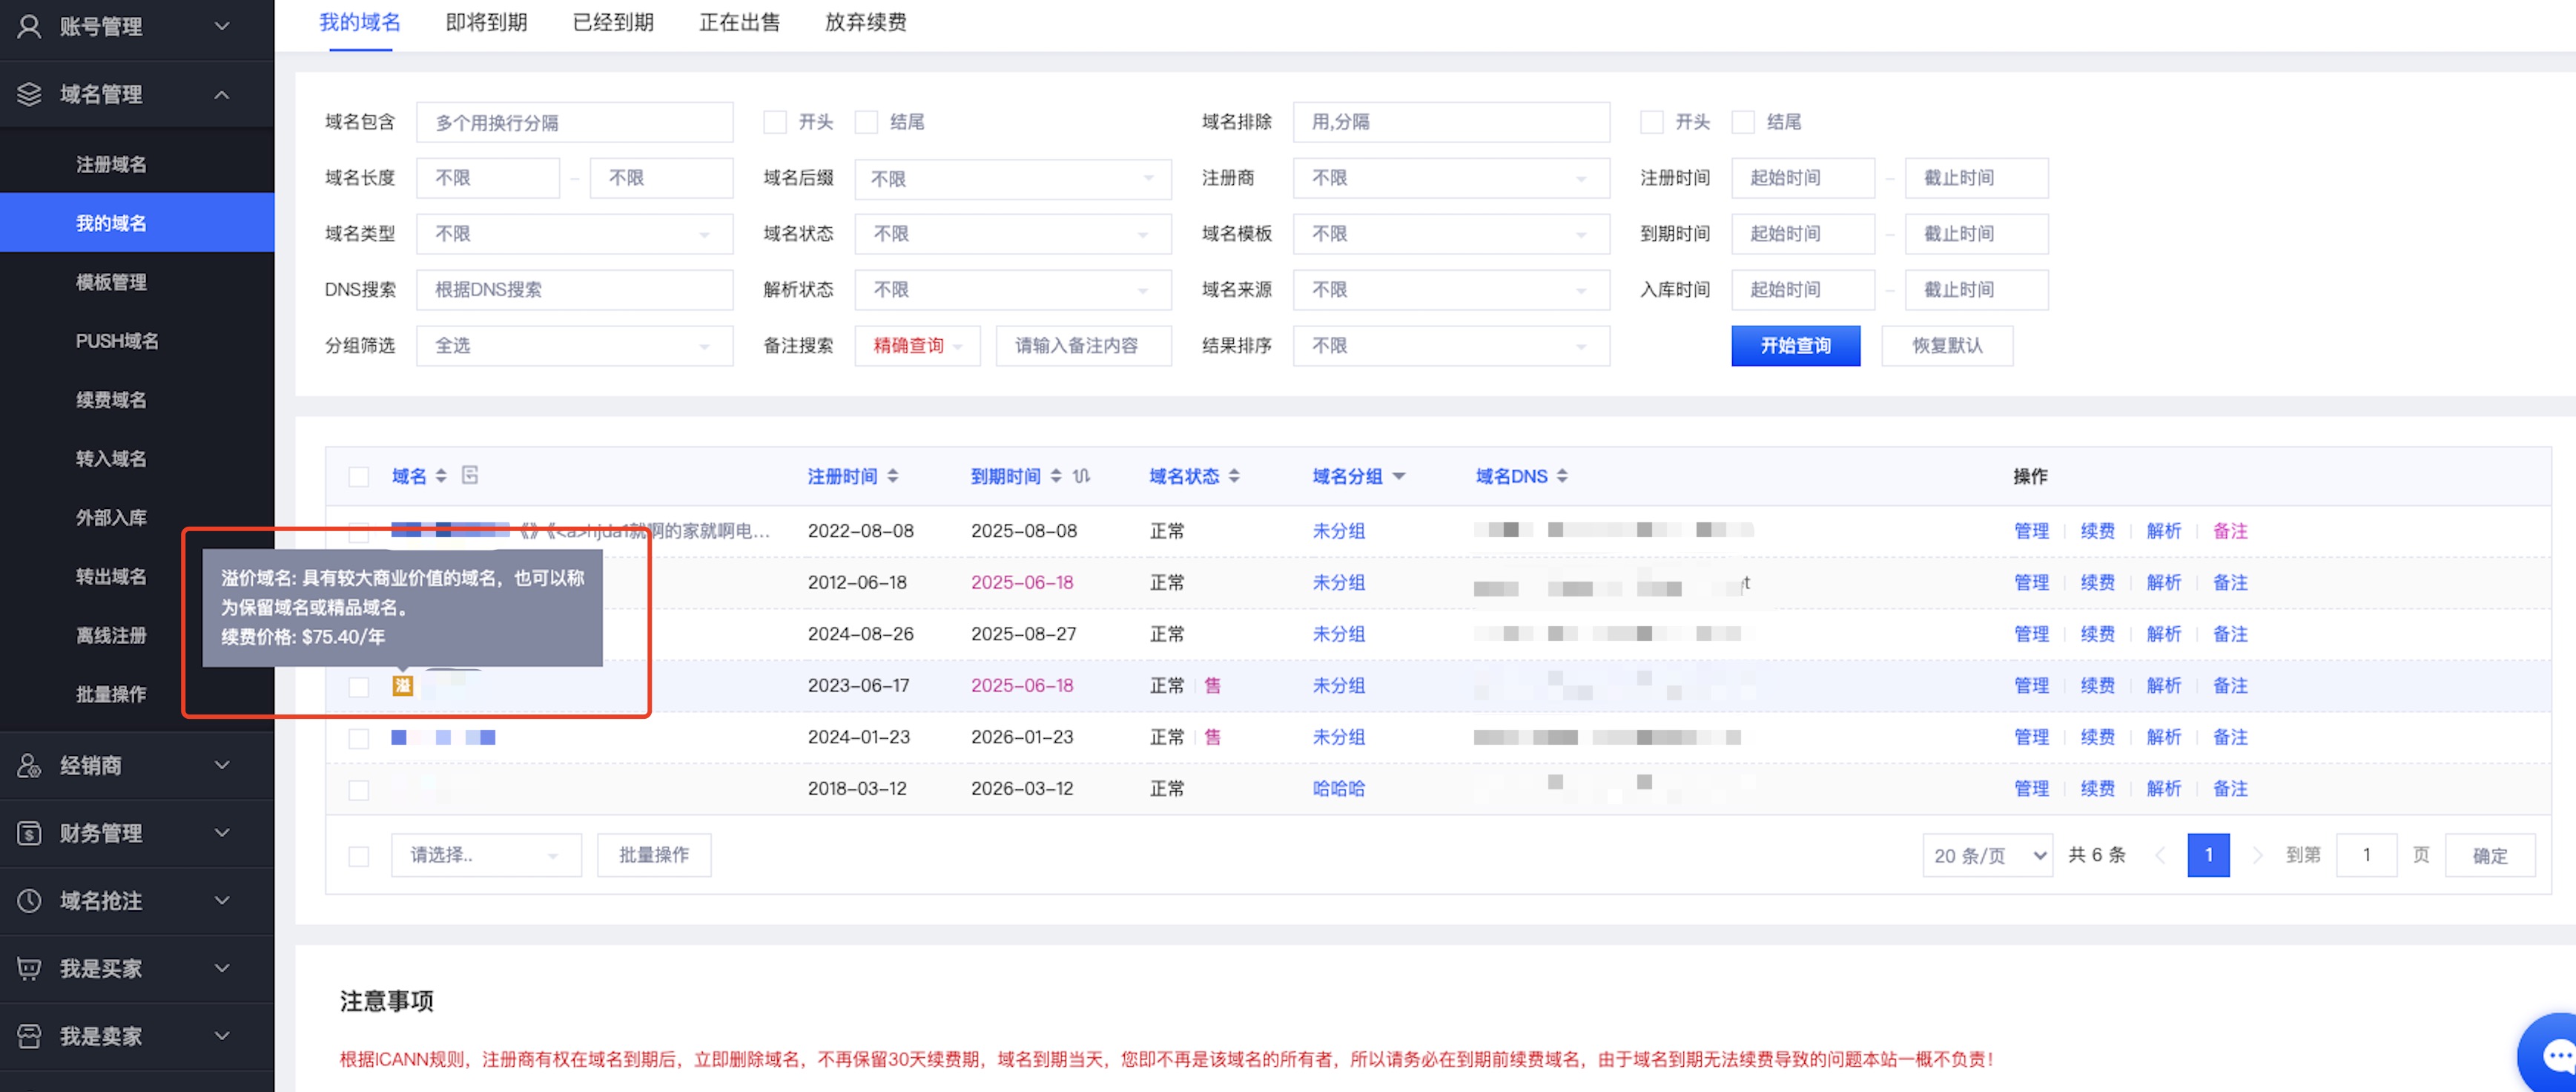Open 域名类型 dropdown
2576x1092 pixels.
[574, 234]
